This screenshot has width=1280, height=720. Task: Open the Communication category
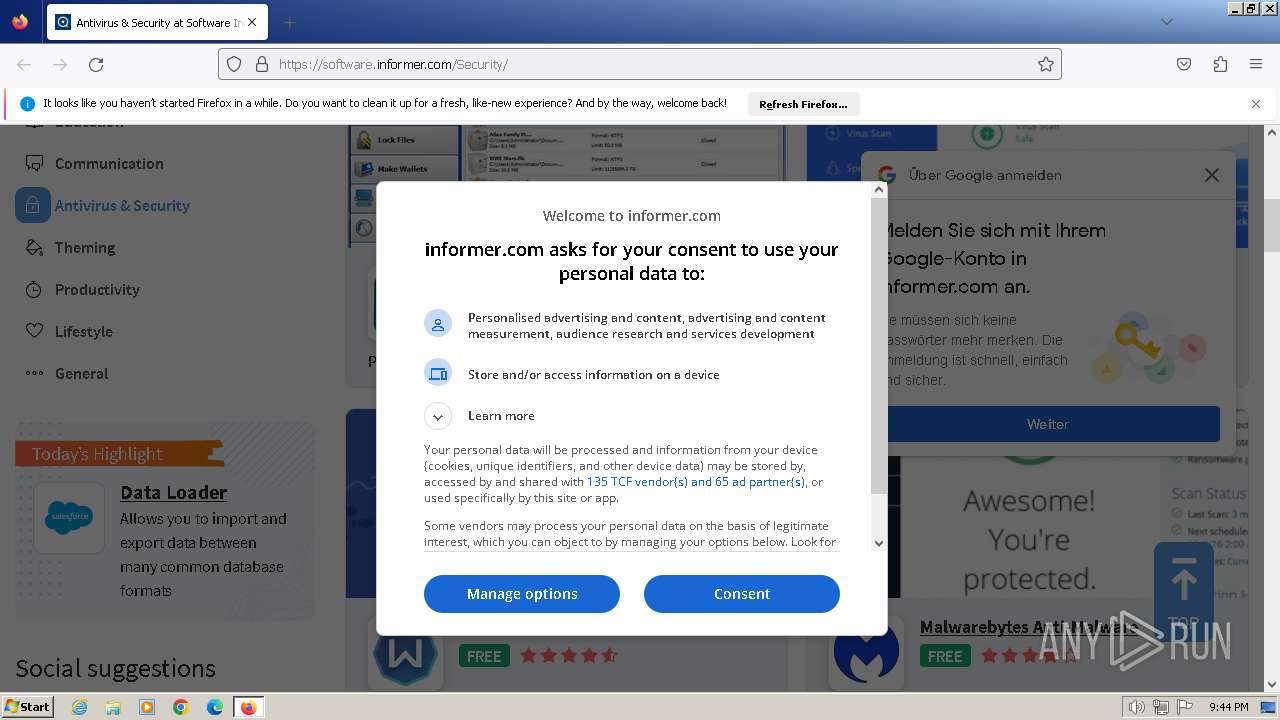tap(109, 164)
